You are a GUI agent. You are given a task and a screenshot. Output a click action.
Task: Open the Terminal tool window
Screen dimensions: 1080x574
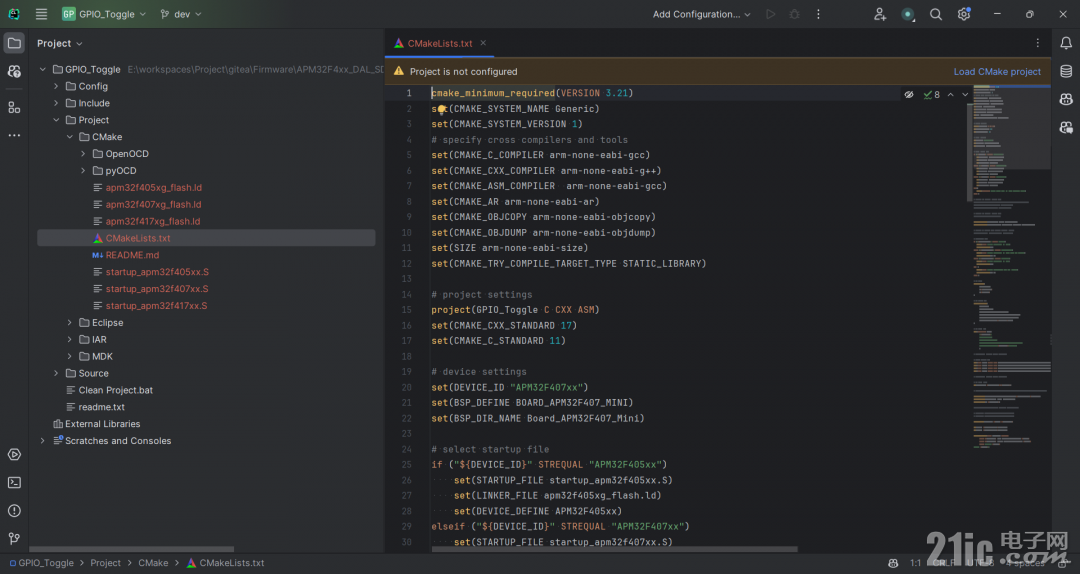click(14, 483)
